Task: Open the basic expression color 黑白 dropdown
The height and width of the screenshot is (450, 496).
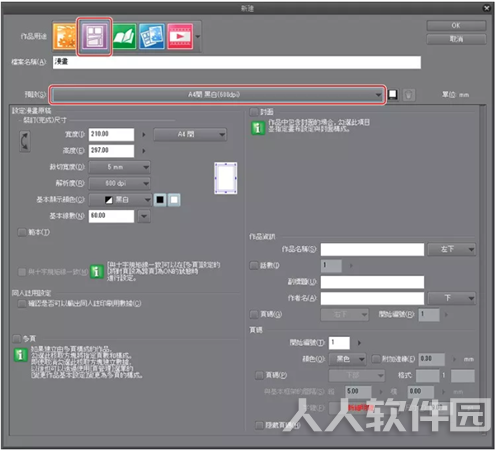Action: point(120,200)
